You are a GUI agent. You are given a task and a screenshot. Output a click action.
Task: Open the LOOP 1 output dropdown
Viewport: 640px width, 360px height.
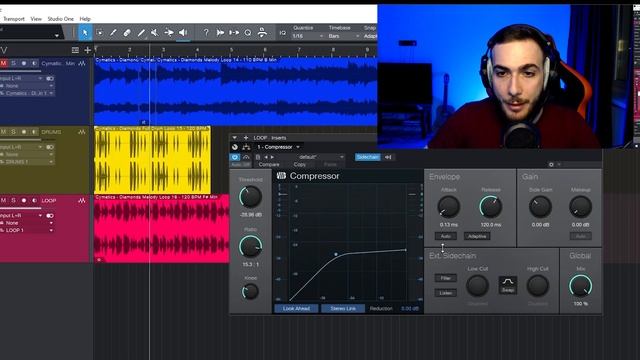tap(27, 230)
